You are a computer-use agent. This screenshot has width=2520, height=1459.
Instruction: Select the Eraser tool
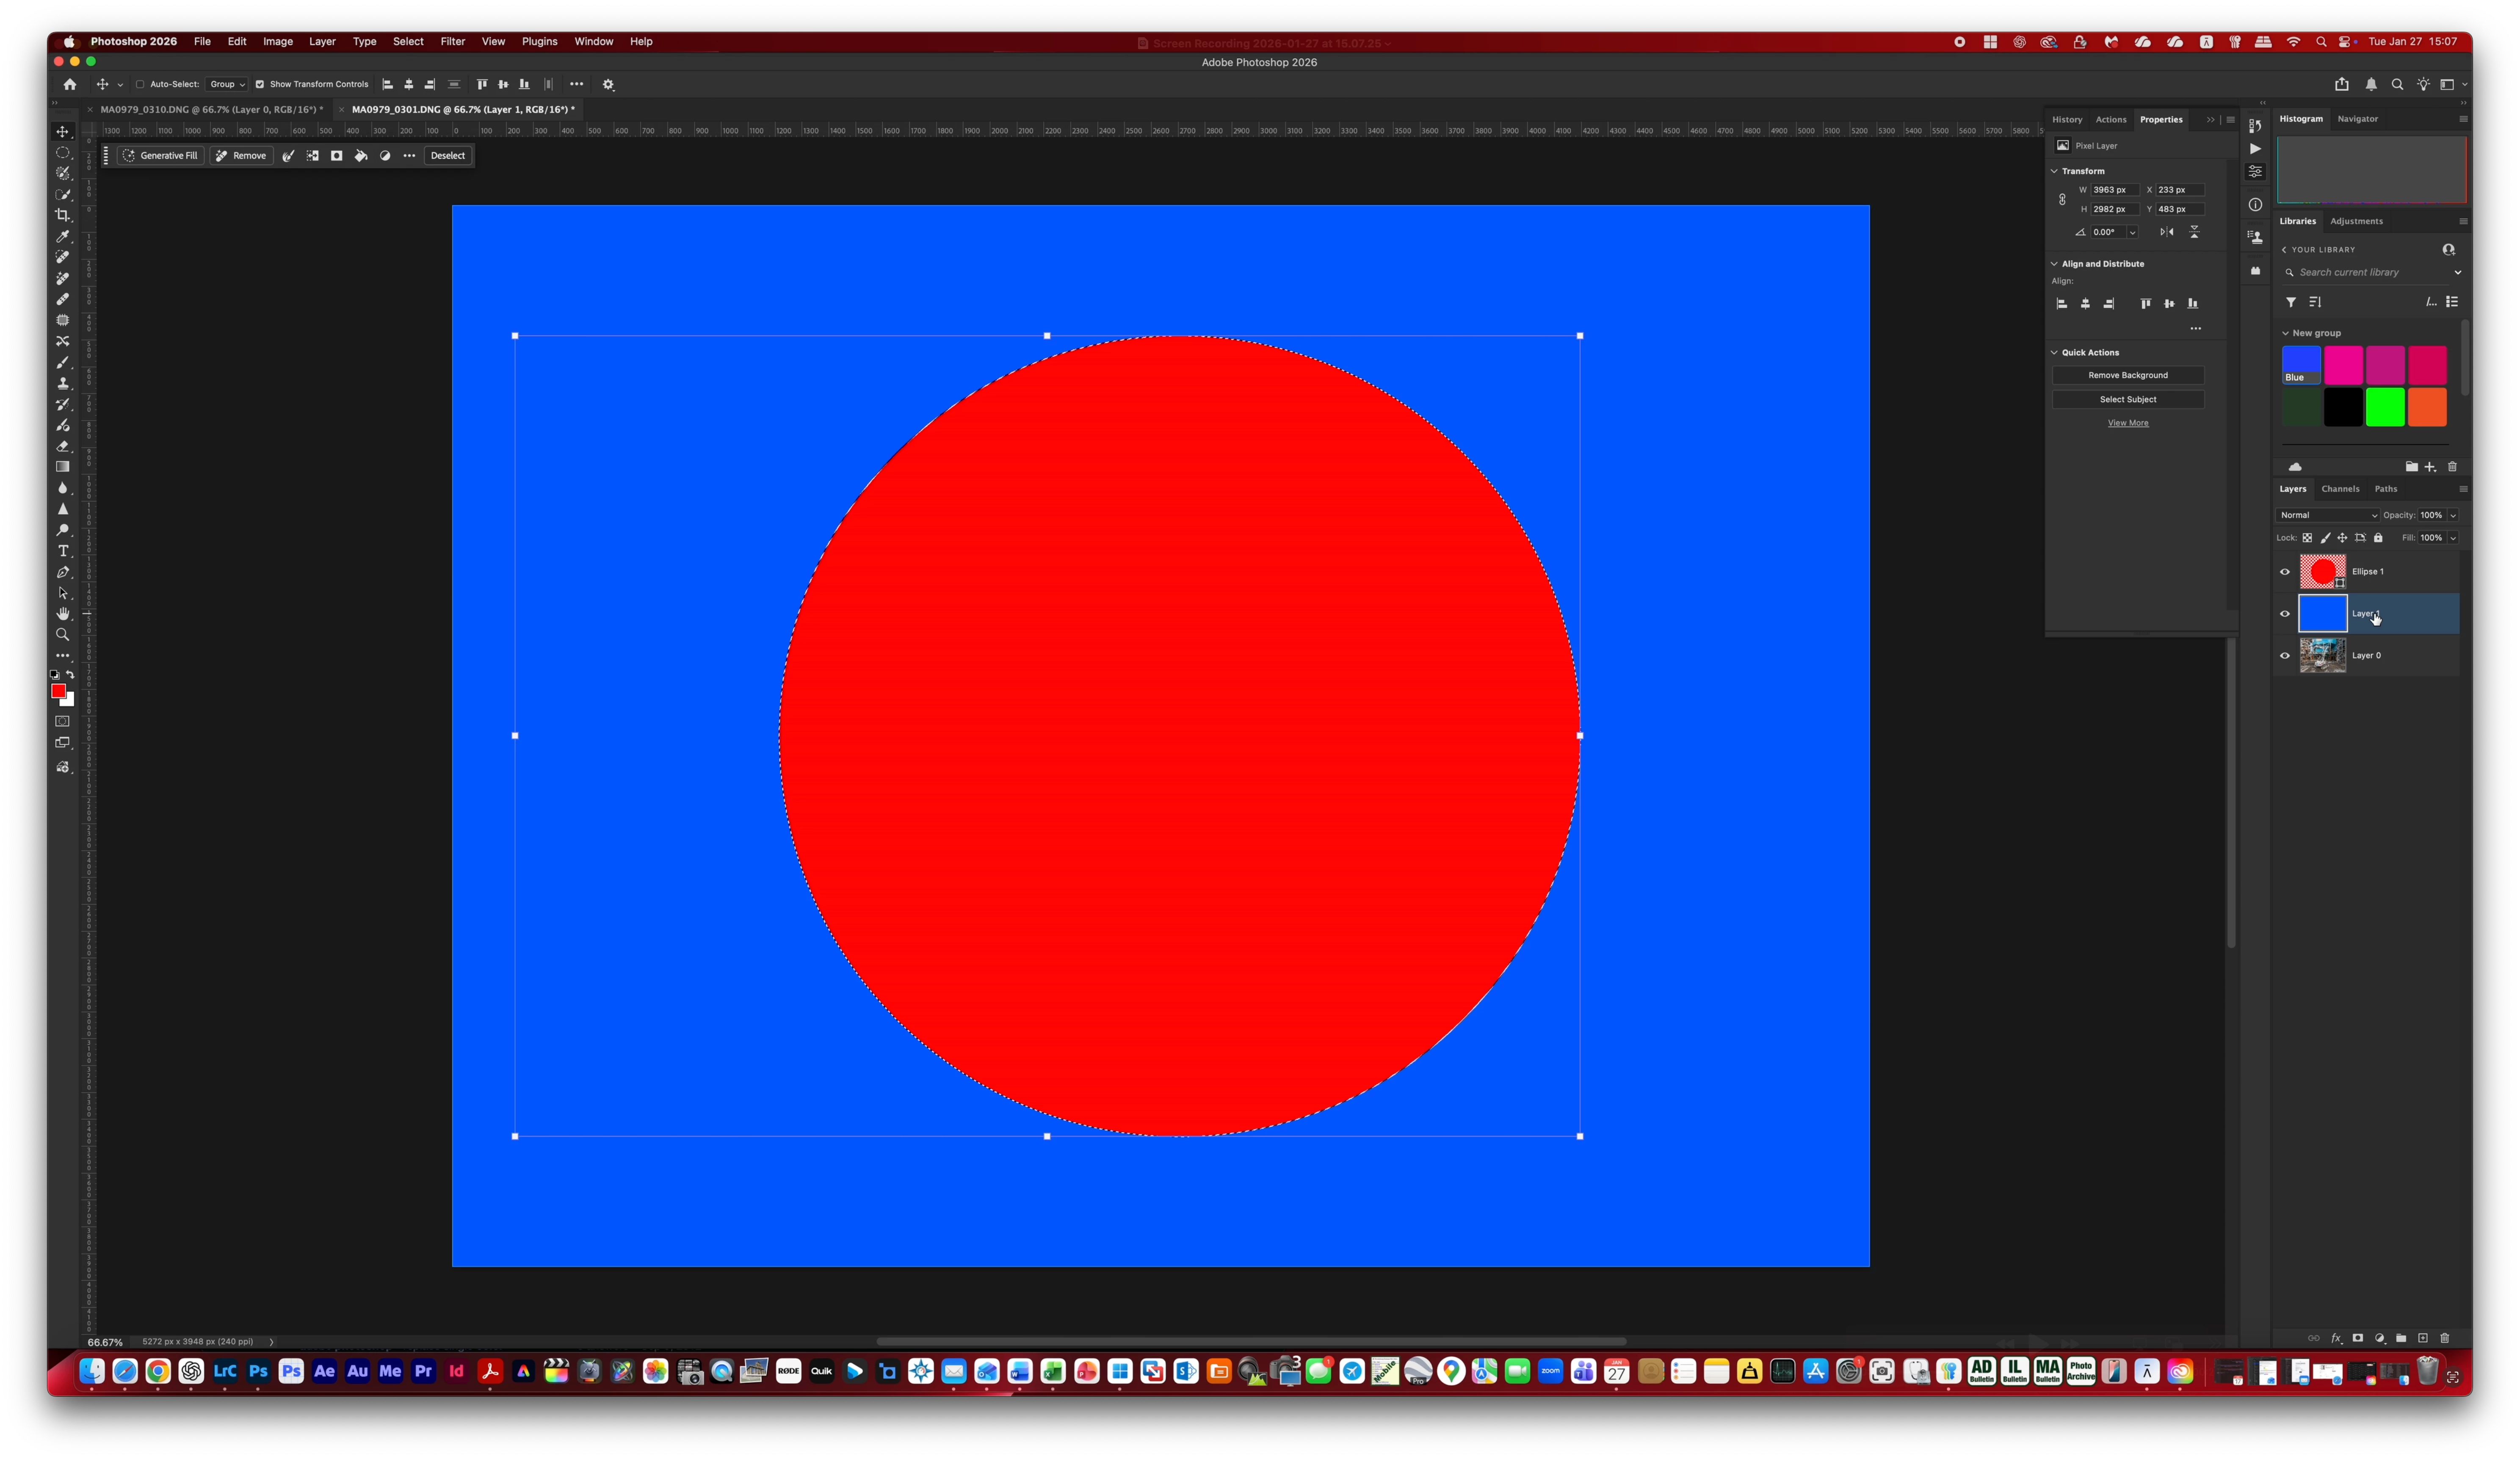[x=63, y=446]
